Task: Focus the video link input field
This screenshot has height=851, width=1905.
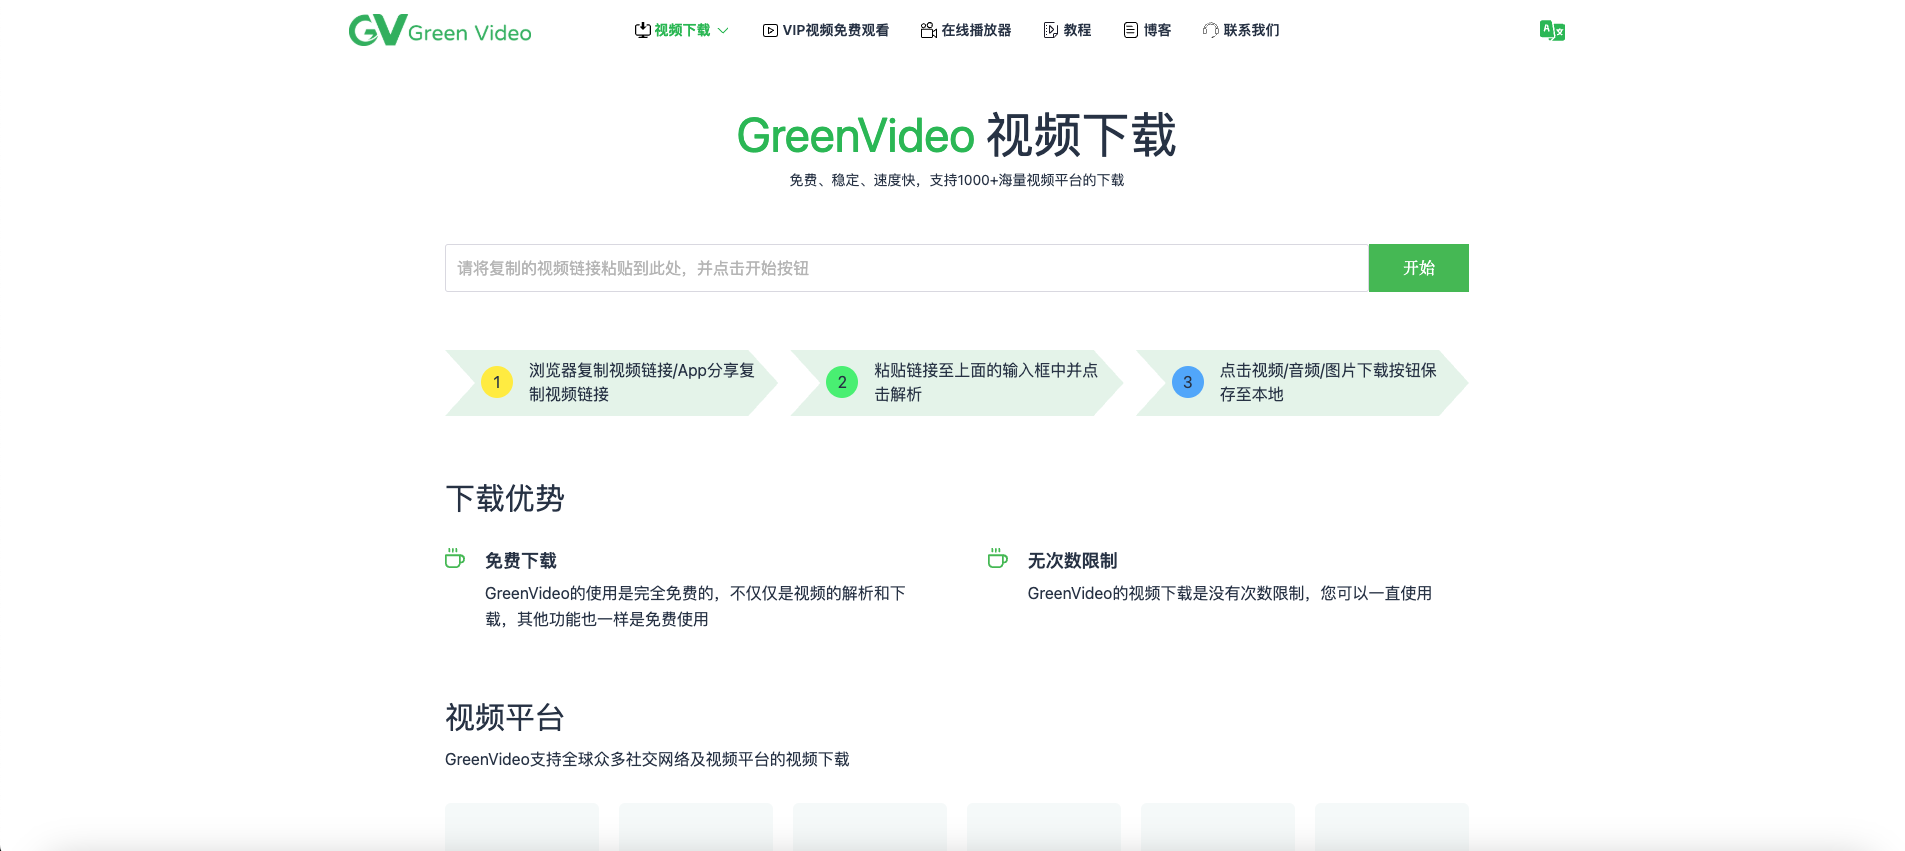Action: [906, 268]
